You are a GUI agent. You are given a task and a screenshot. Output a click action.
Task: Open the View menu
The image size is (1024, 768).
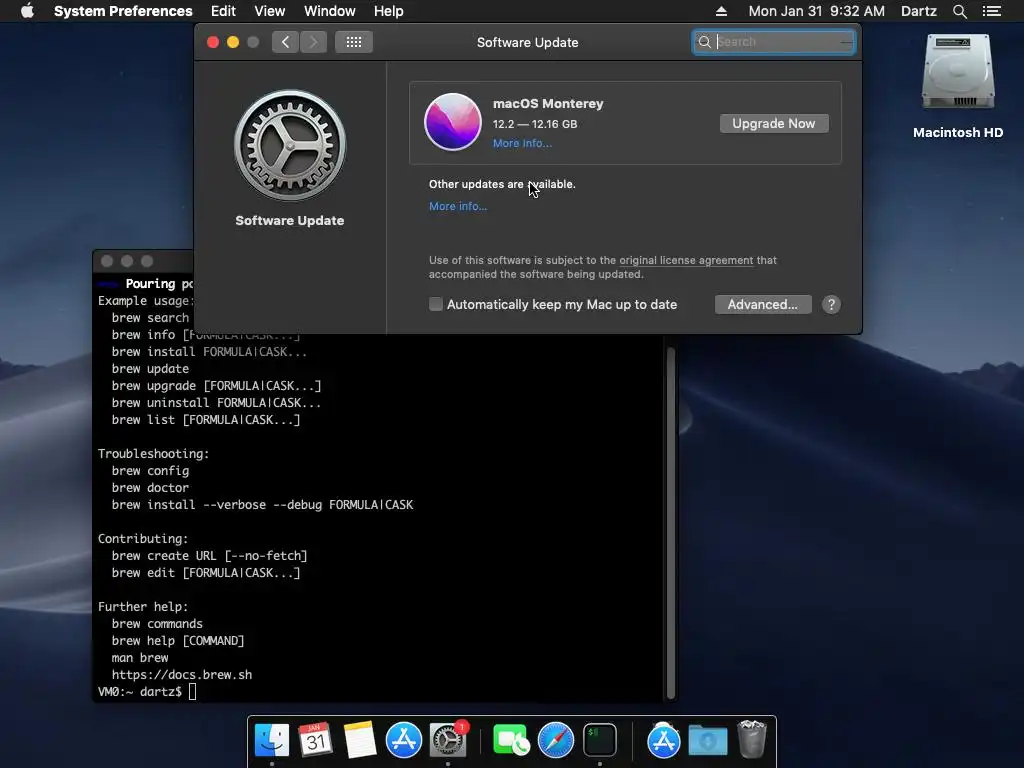coord(270,11)
